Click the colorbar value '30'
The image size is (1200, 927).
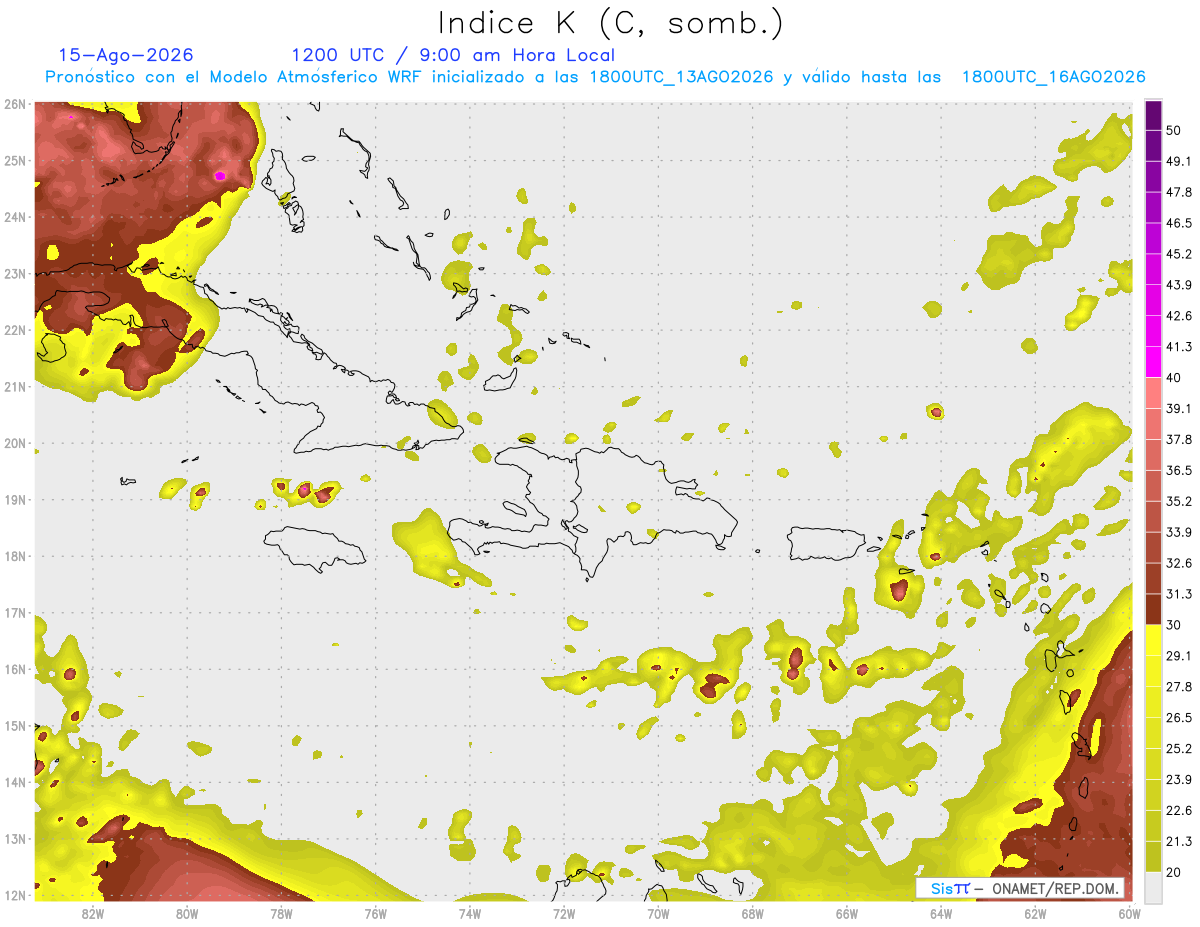pyautogui.click(x=1174, y=625)
